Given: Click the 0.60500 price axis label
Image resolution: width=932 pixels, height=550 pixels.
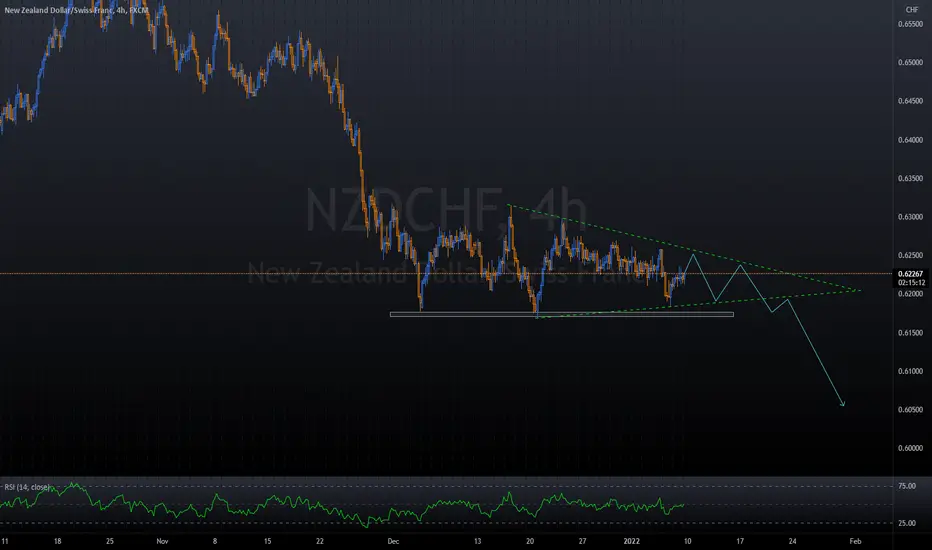Looking at the screenshot, I should [910, 410].
